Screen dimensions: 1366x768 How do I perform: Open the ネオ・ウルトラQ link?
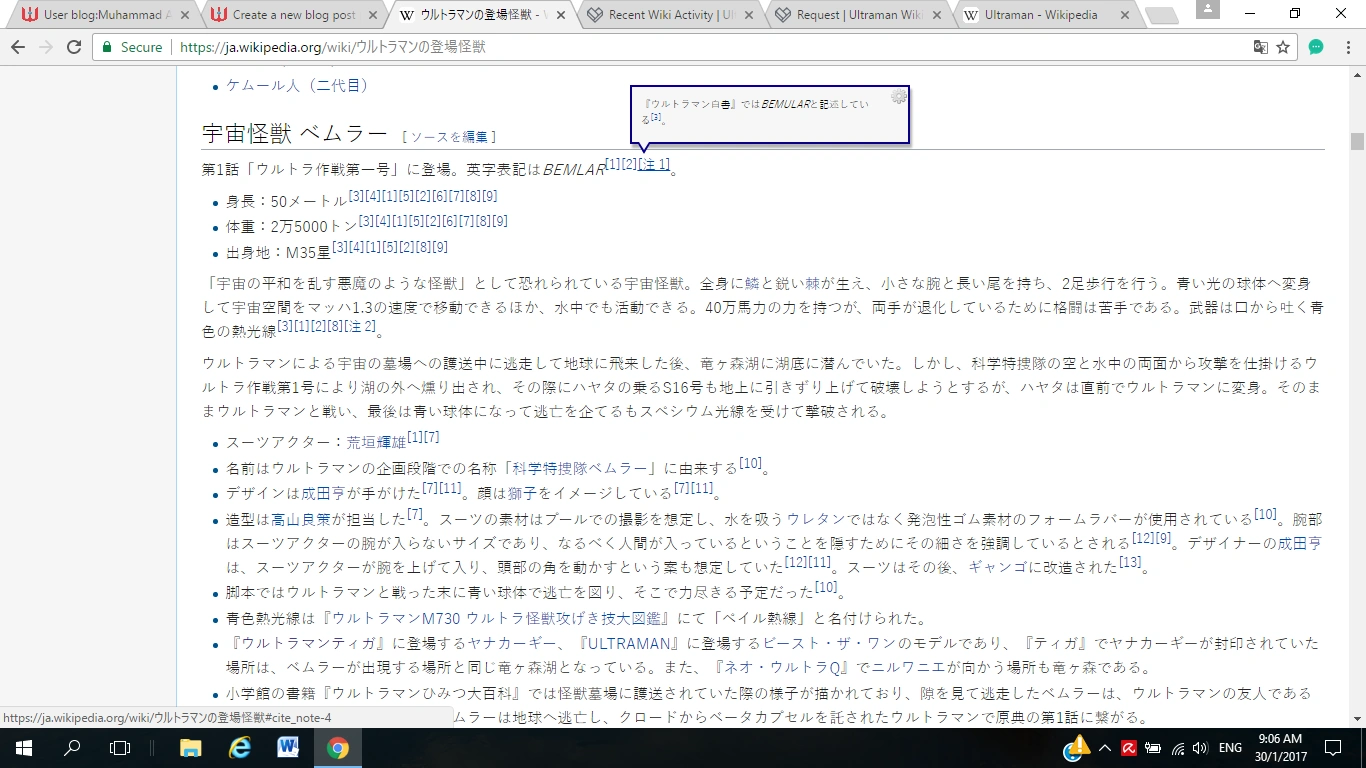[x=782, y=668]
